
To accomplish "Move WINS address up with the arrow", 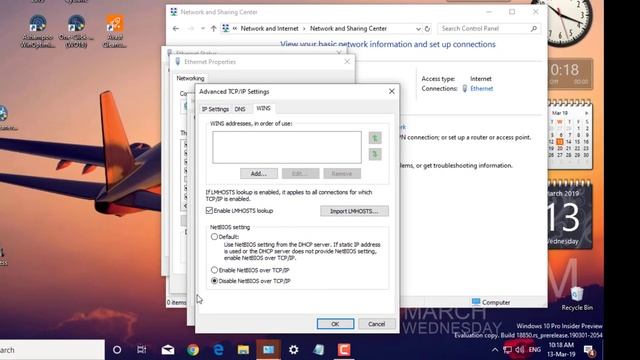I will pyautogui.click(x=375, y=138).
